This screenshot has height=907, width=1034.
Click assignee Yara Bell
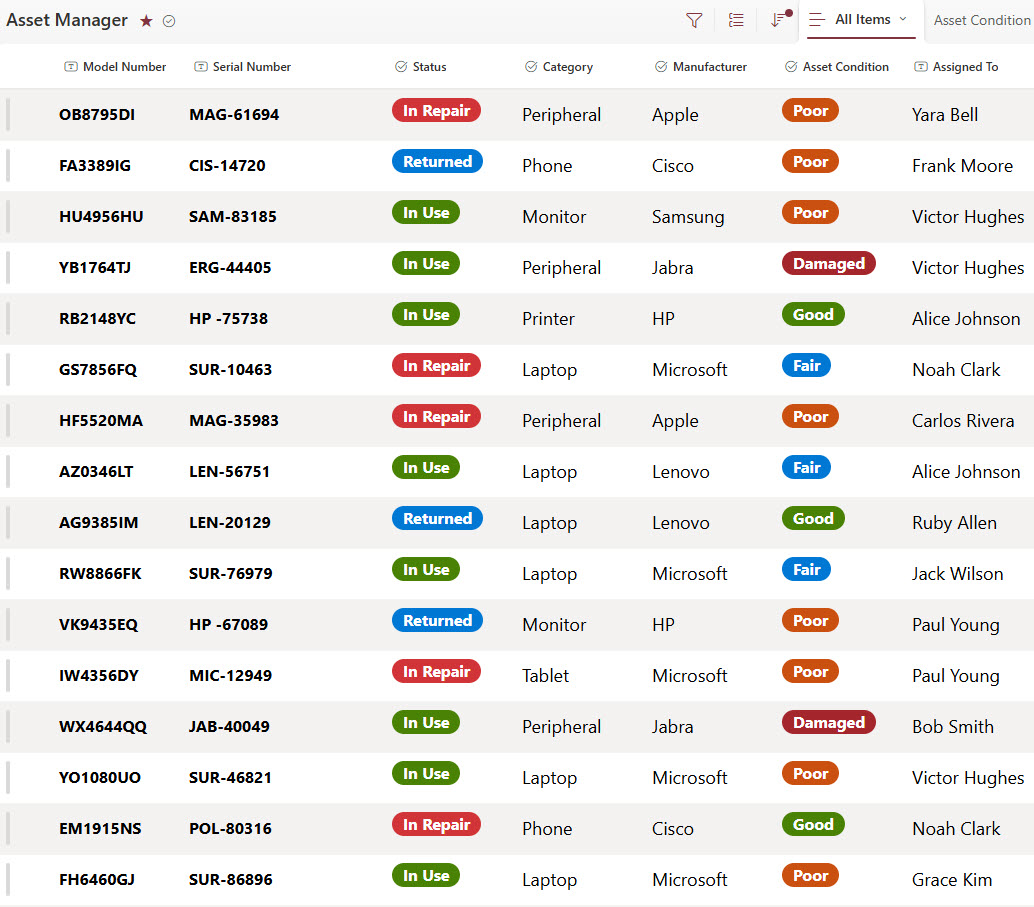pos(944,115)
